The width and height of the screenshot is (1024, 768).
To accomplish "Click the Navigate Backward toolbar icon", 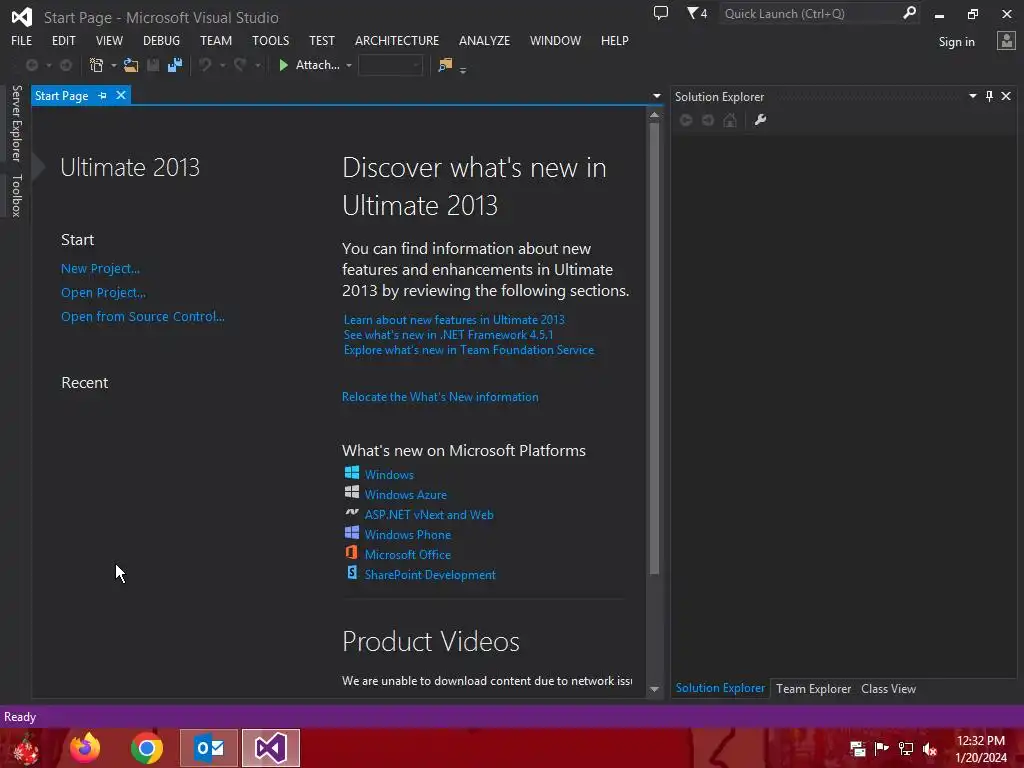I will click(x=31, y=65).
